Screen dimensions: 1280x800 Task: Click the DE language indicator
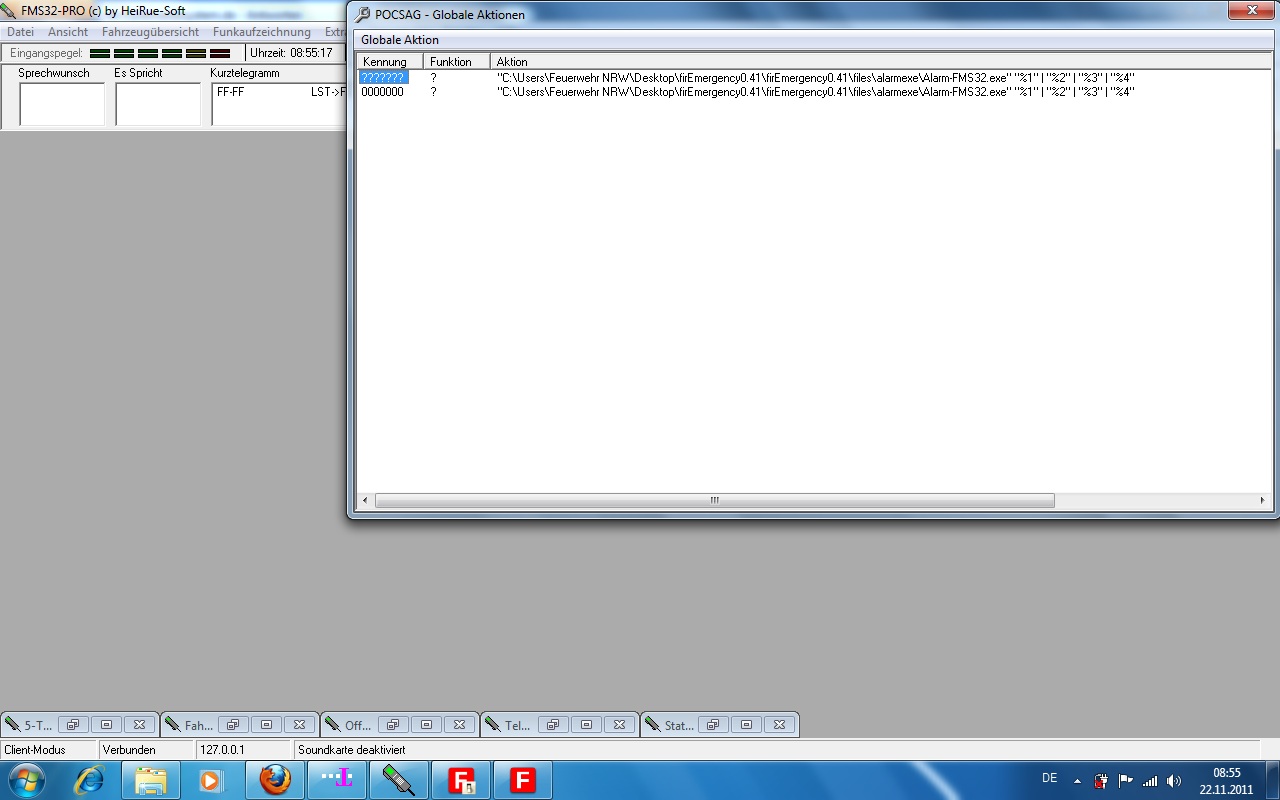point(1049,778)
